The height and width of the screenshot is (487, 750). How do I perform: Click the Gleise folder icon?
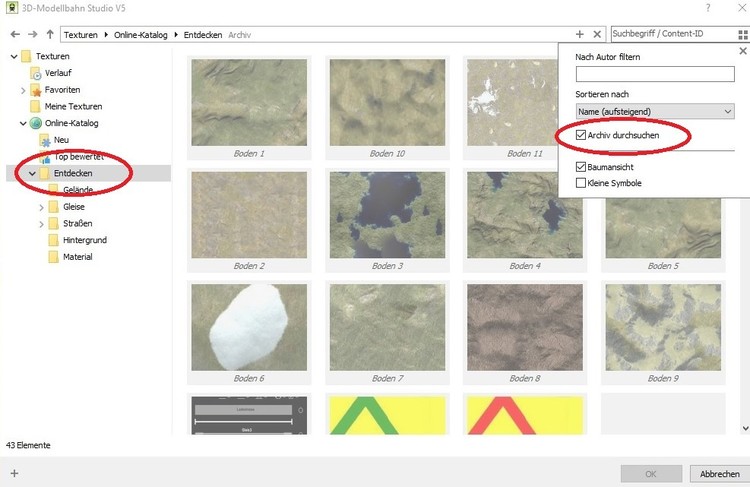54,207
